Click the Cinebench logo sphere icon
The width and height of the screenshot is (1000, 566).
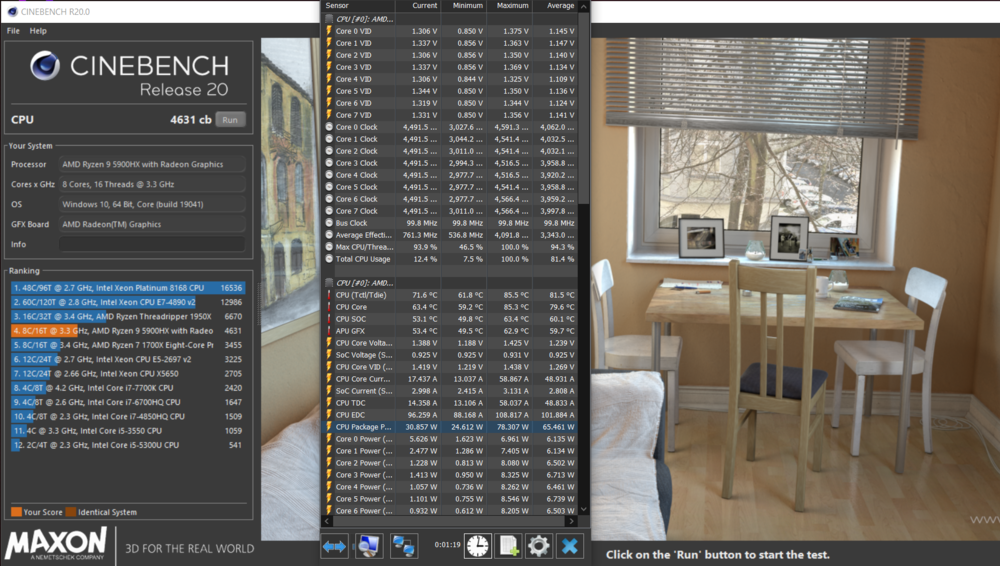43,66
